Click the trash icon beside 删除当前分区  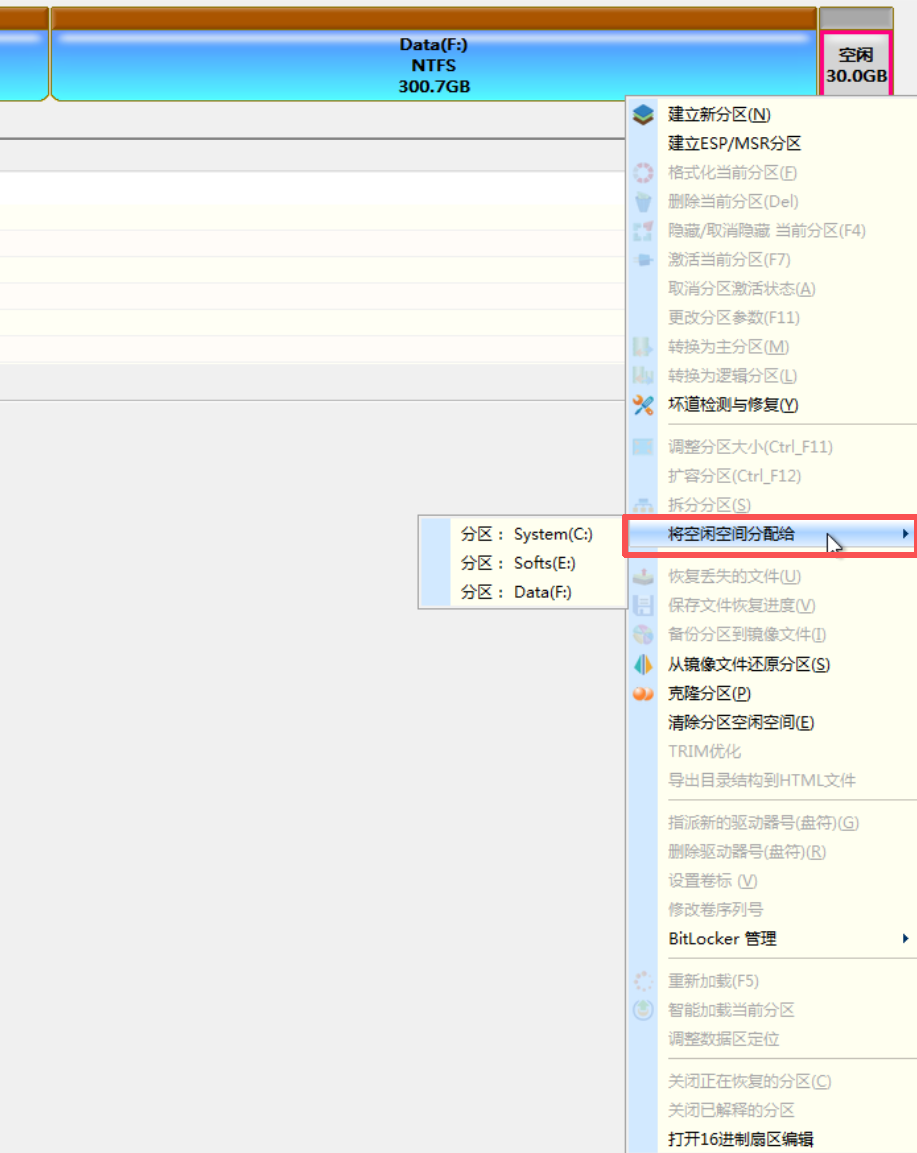tap(644, 202)
